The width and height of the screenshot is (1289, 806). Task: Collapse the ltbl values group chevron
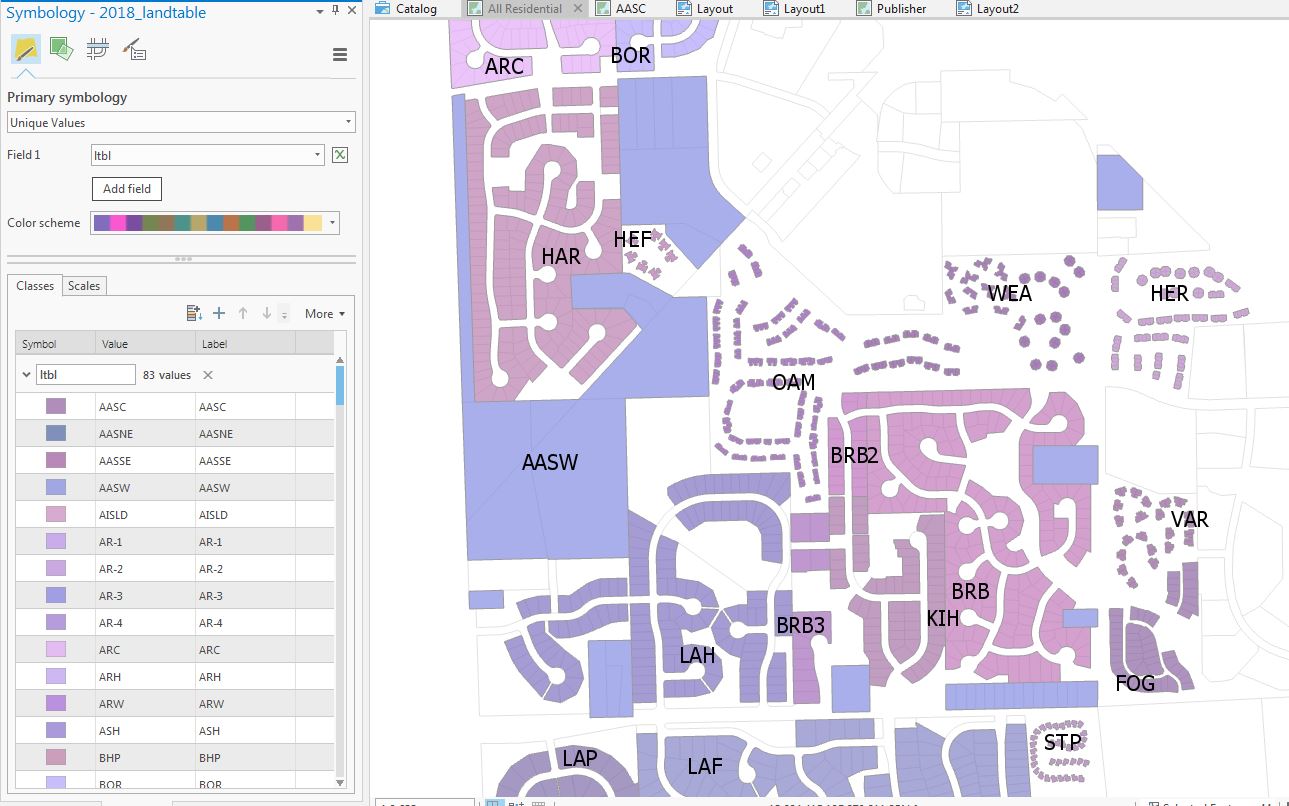26,375
